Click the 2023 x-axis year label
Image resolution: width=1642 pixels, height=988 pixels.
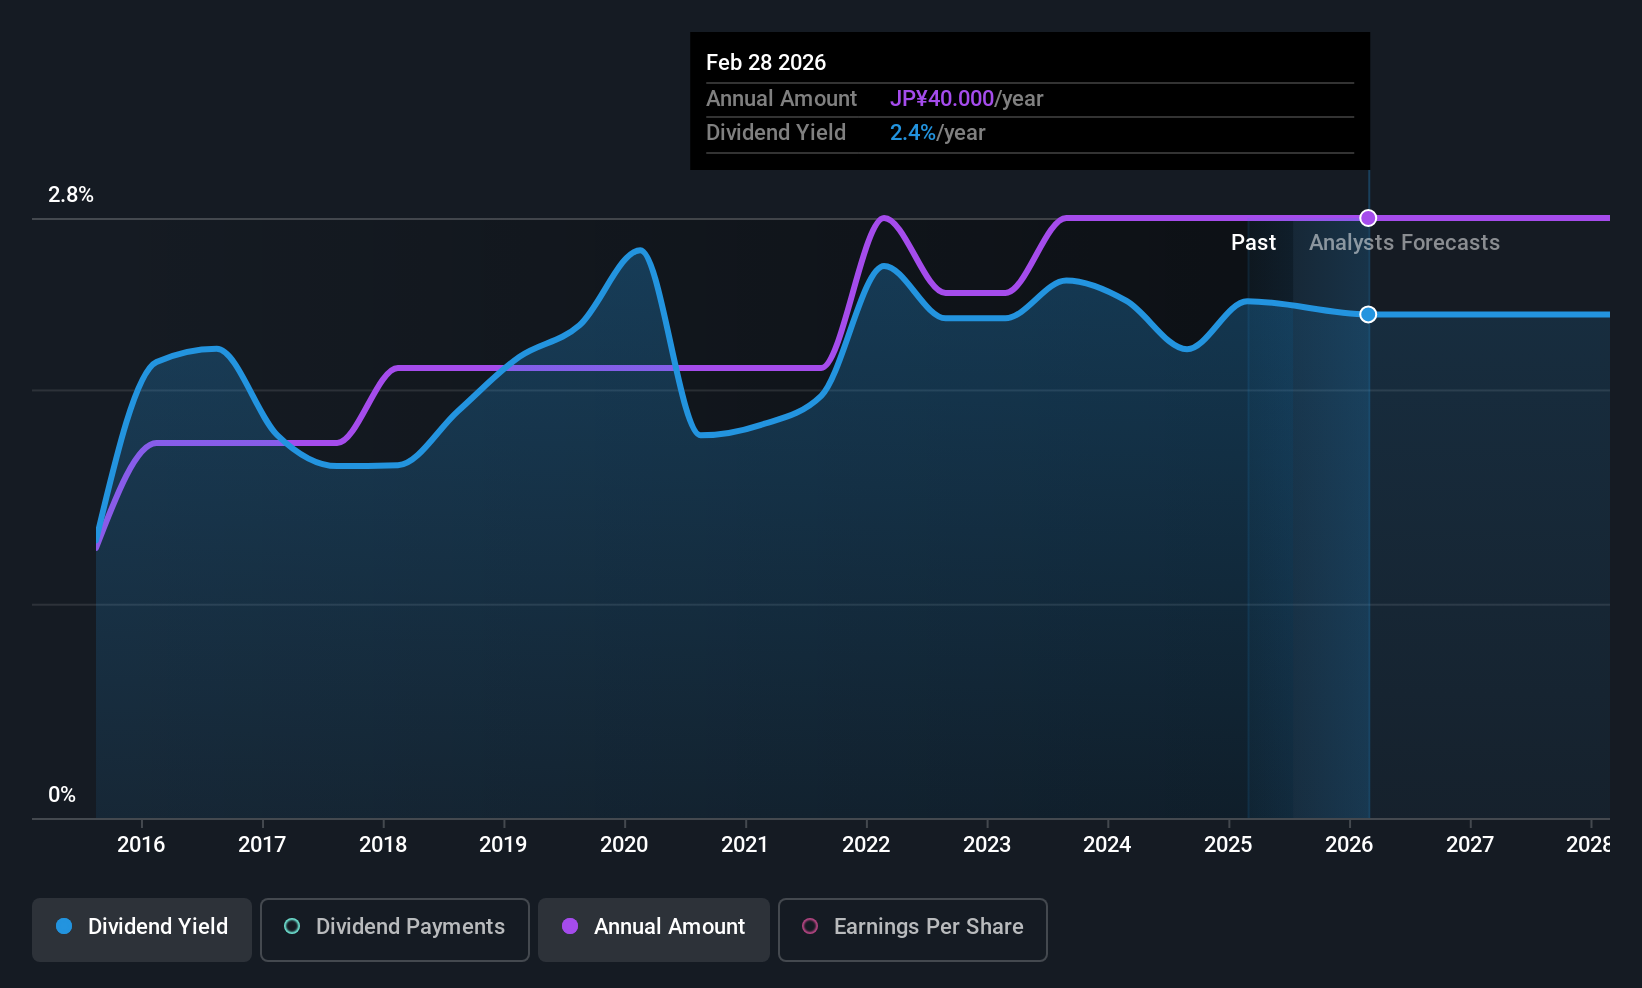(987, 844)
